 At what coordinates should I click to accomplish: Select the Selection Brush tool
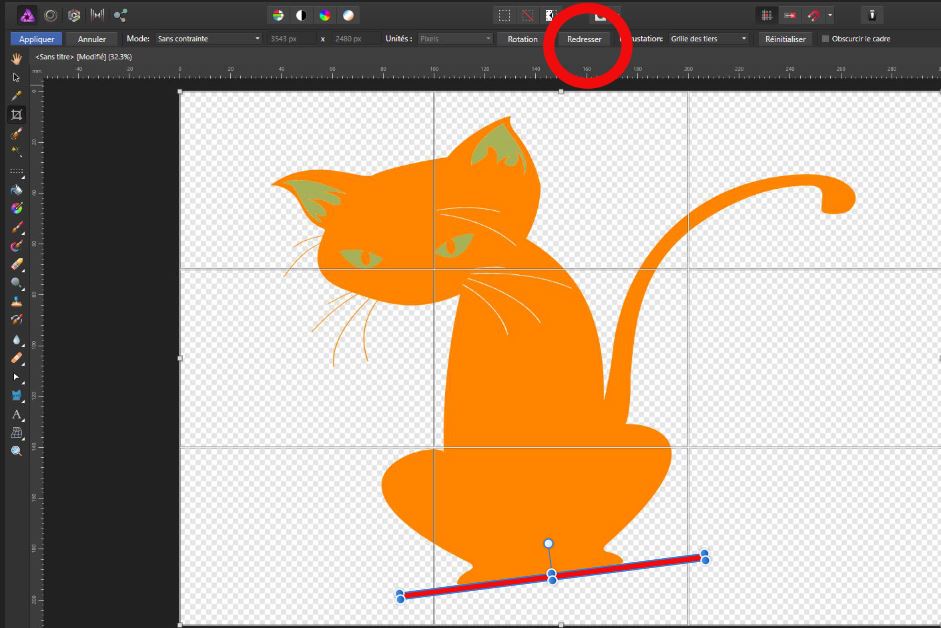tap(16, 133)
